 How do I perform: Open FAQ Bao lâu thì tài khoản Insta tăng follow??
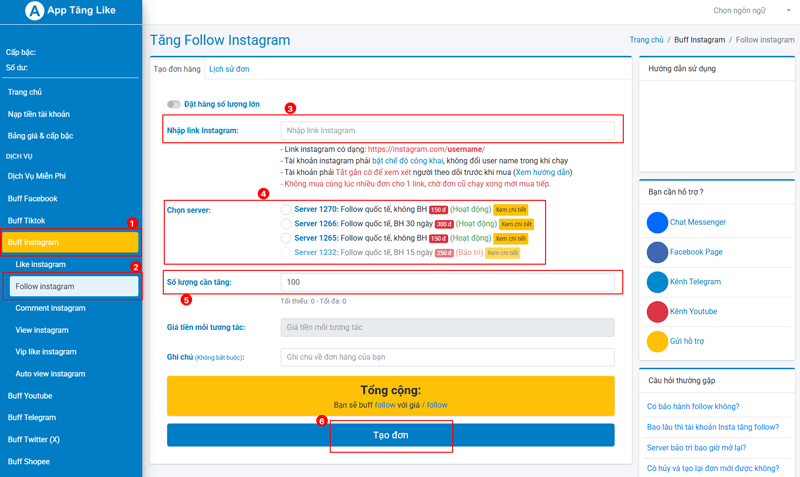click(713, 427)
